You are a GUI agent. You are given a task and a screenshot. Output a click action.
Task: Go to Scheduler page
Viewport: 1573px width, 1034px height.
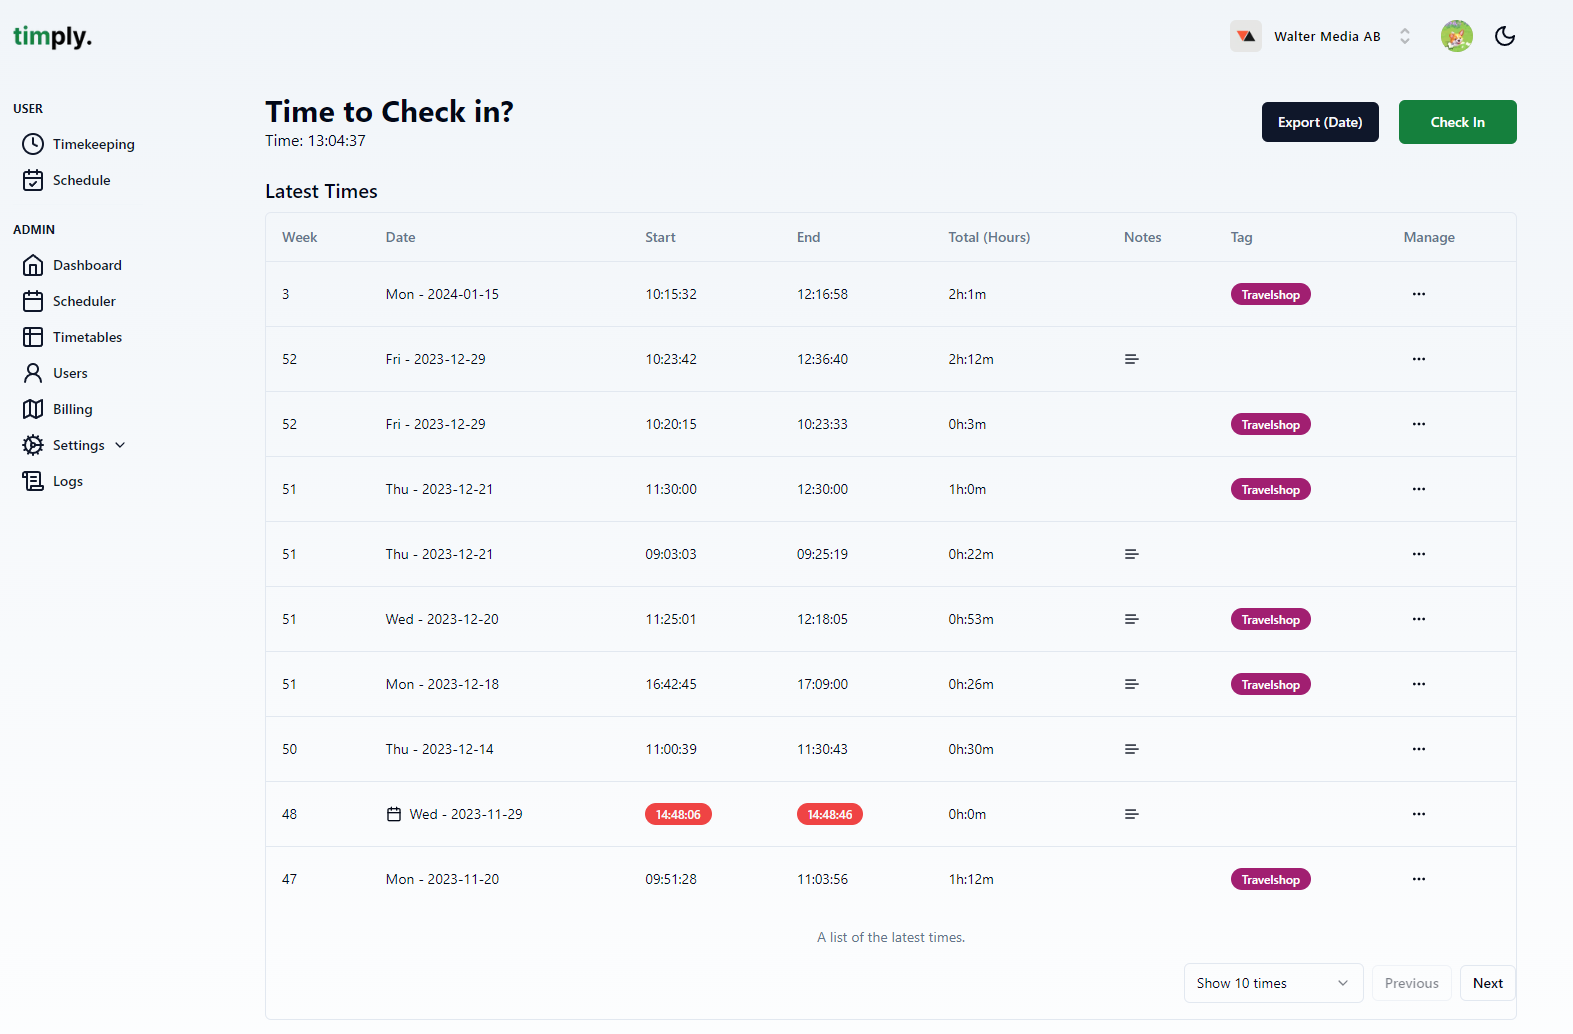(x=84, y=301)
